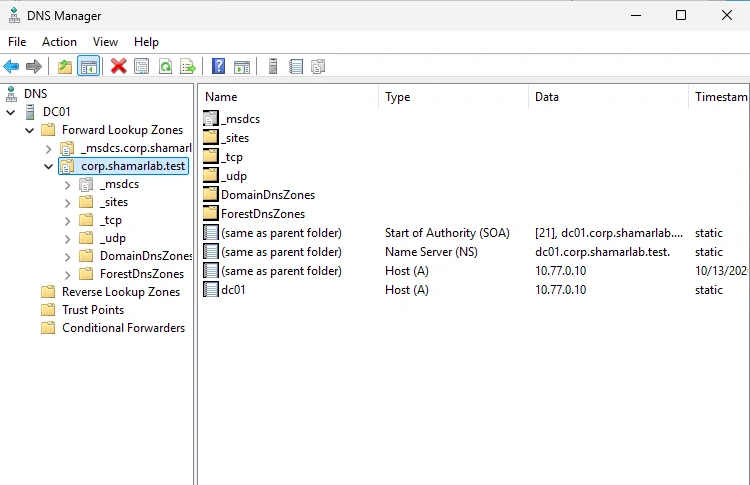Image resolution: width=750 pixels, height=485 pixels.
Task: Select Reverse Lookup Zones folder
Action: [x=121, y=292]
